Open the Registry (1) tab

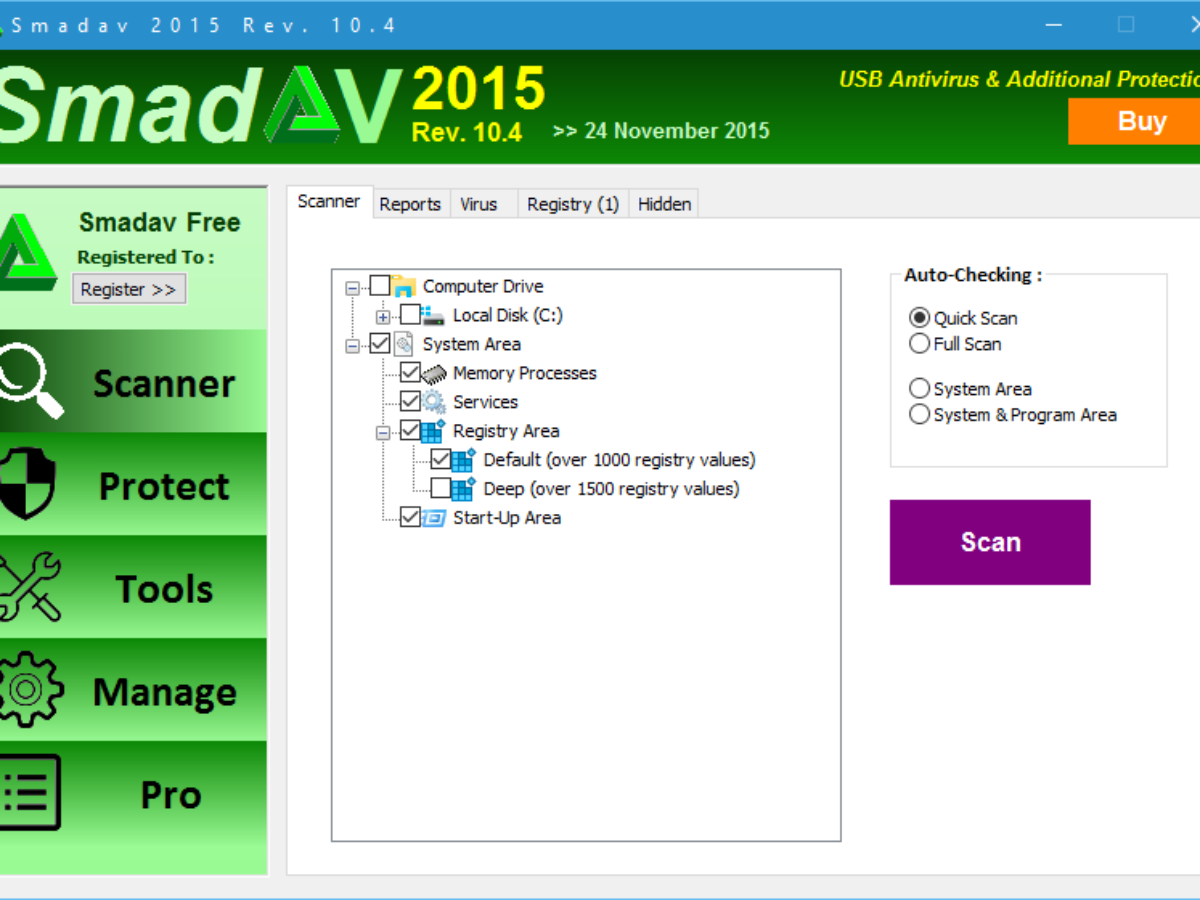[573, 204]
